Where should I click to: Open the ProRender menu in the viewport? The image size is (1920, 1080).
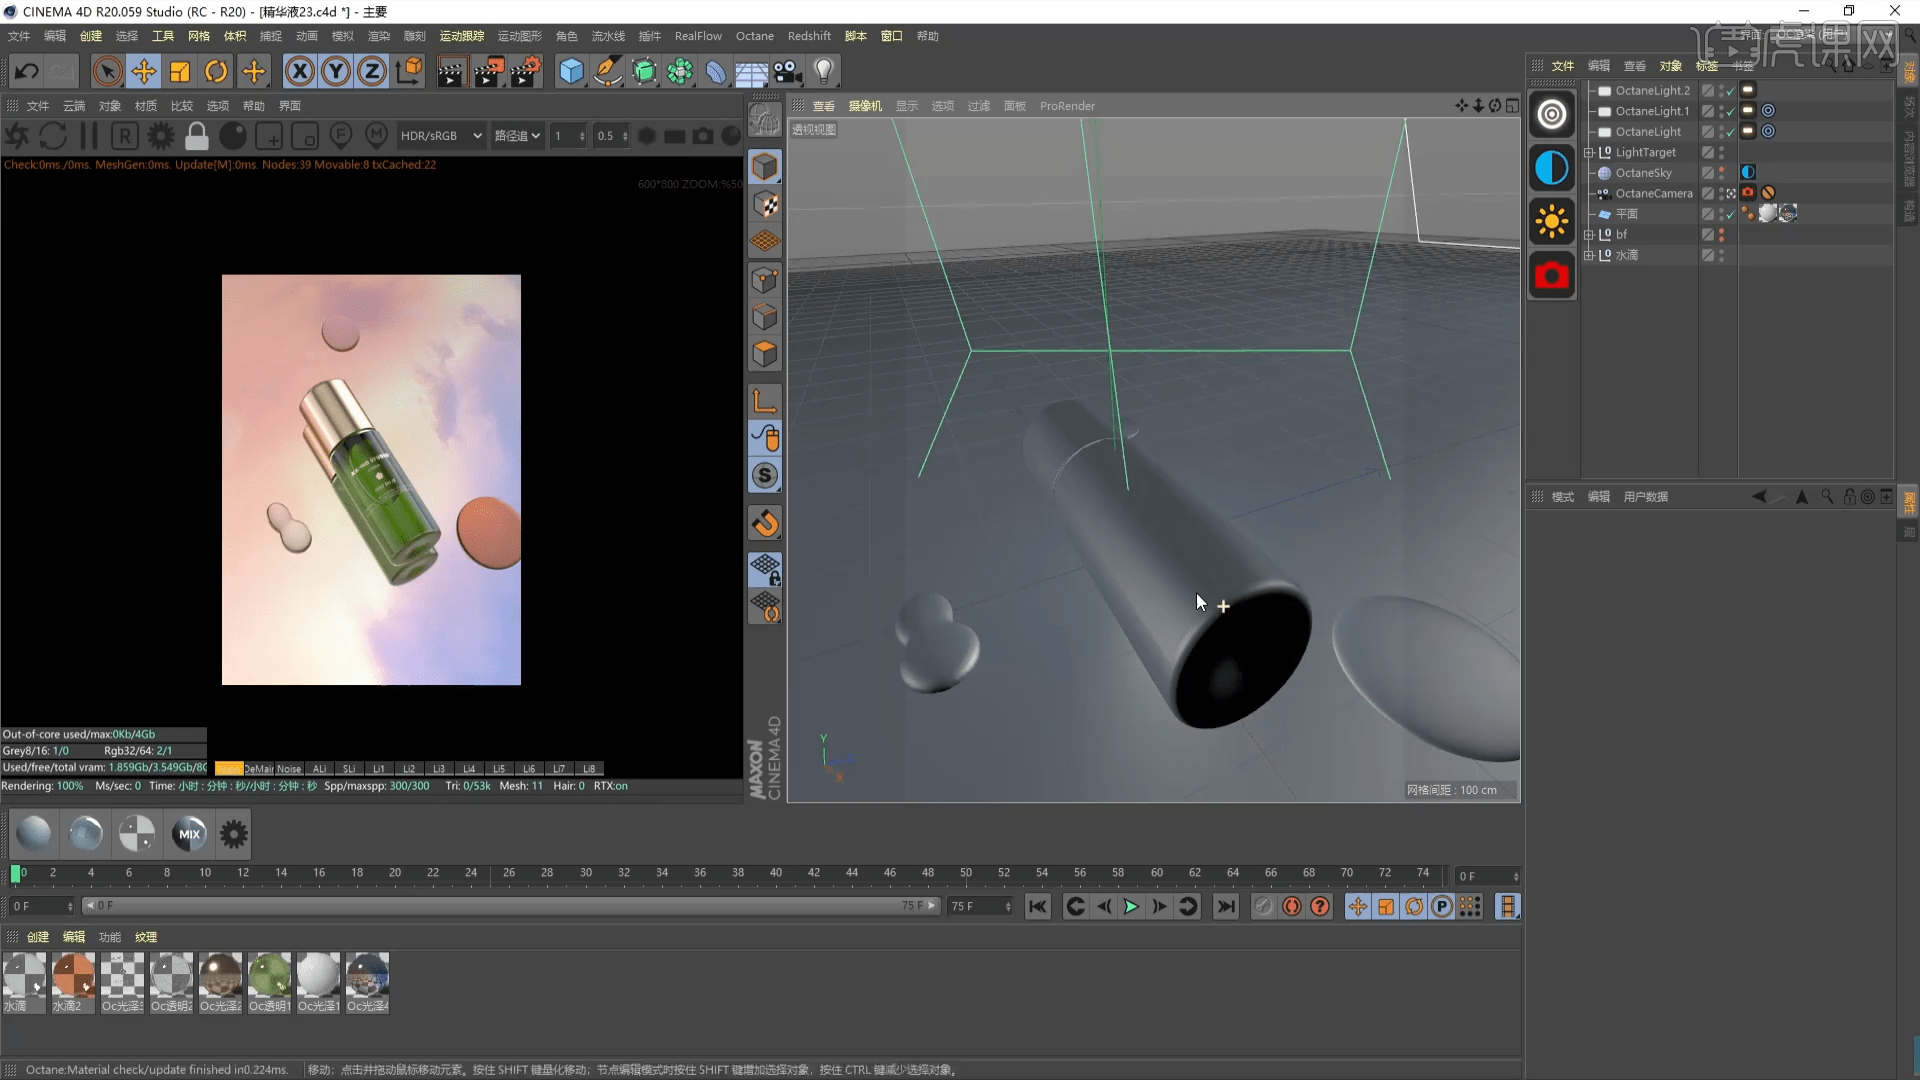click(1067, 106)
